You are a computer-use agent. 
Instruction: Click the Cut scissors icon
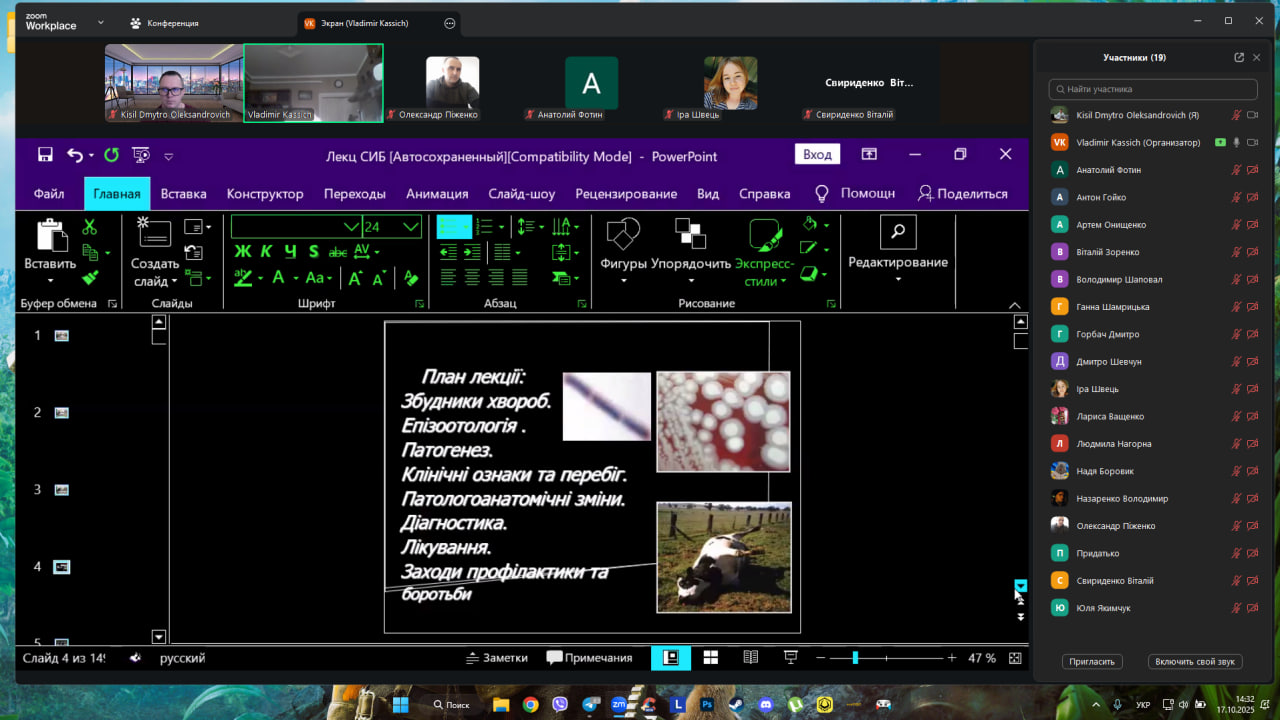click(90, 228)
